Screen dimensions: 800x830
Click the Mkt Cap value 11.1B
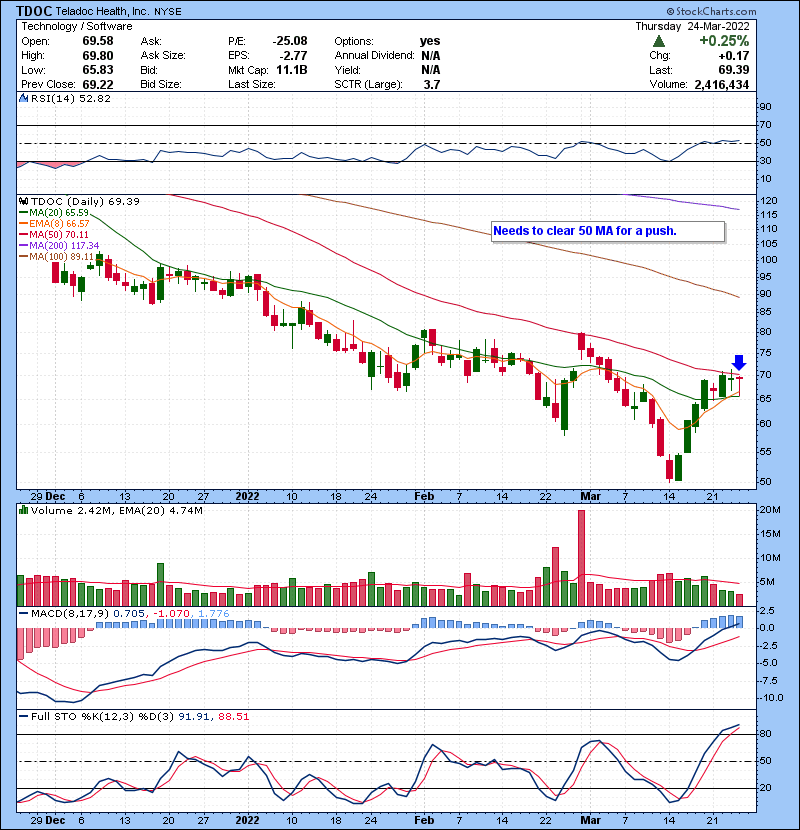292,70
